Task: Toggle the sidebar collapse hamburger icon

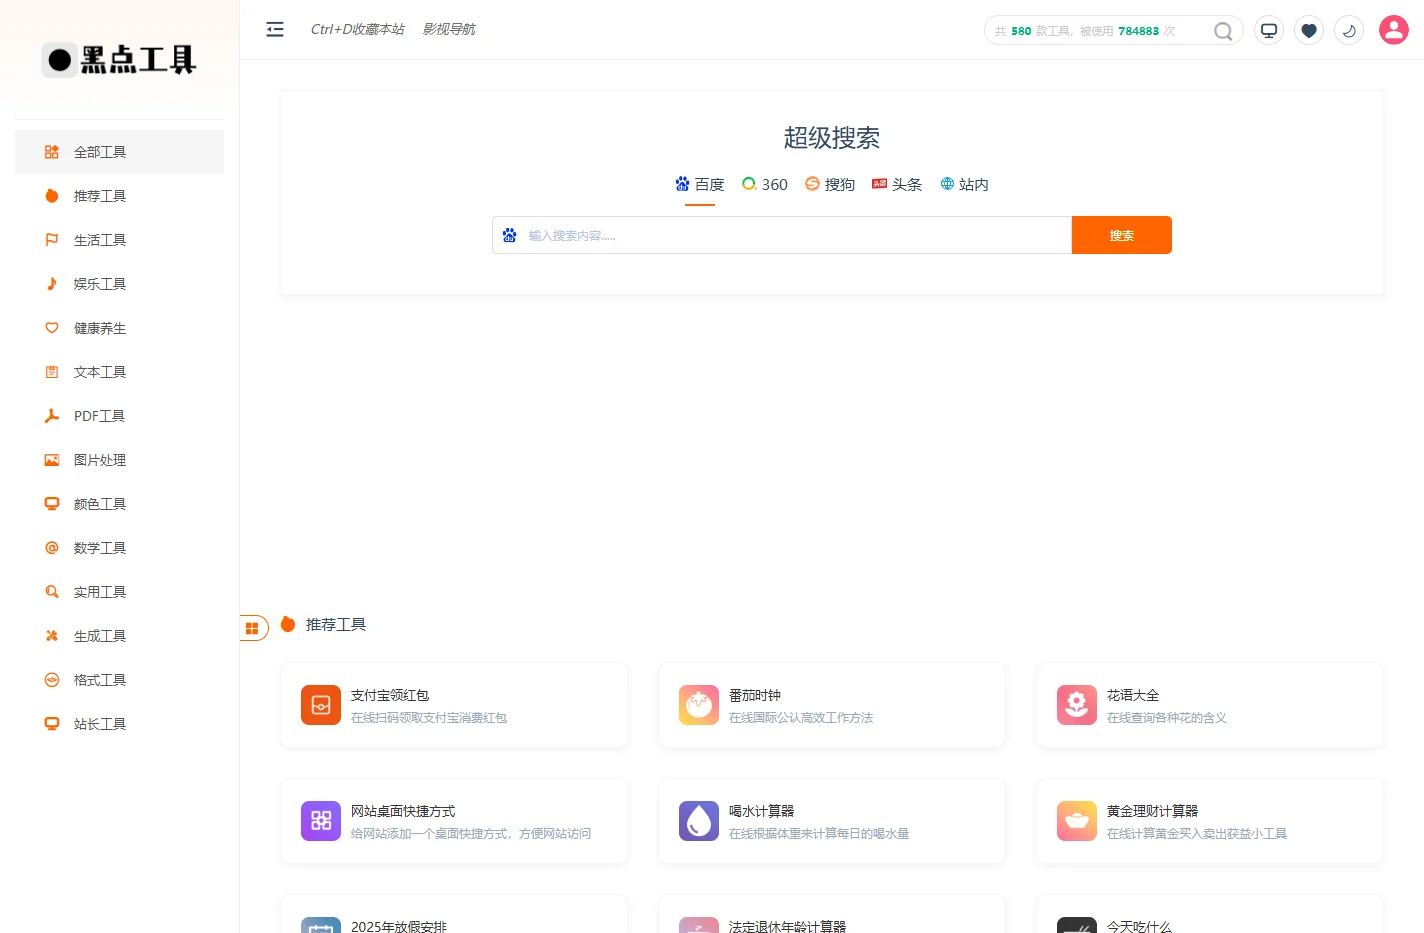Action: coord(275,30)
